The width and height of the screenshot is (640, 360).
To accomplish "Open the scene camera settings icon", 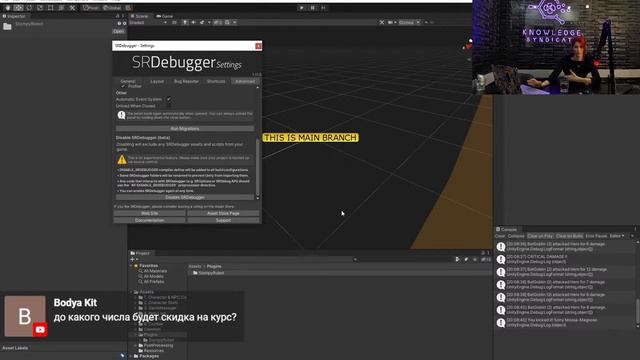I will tap(390, 22).
